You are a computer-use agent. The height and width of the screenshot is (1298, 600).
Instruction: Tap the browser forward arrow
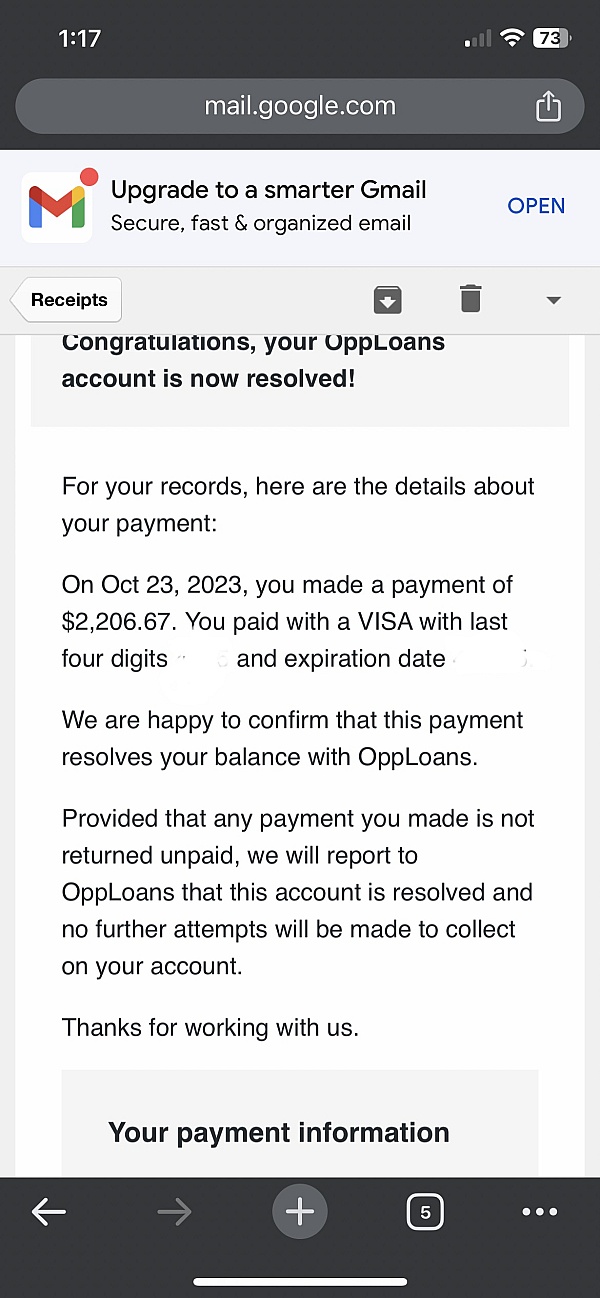point(174,1212)
